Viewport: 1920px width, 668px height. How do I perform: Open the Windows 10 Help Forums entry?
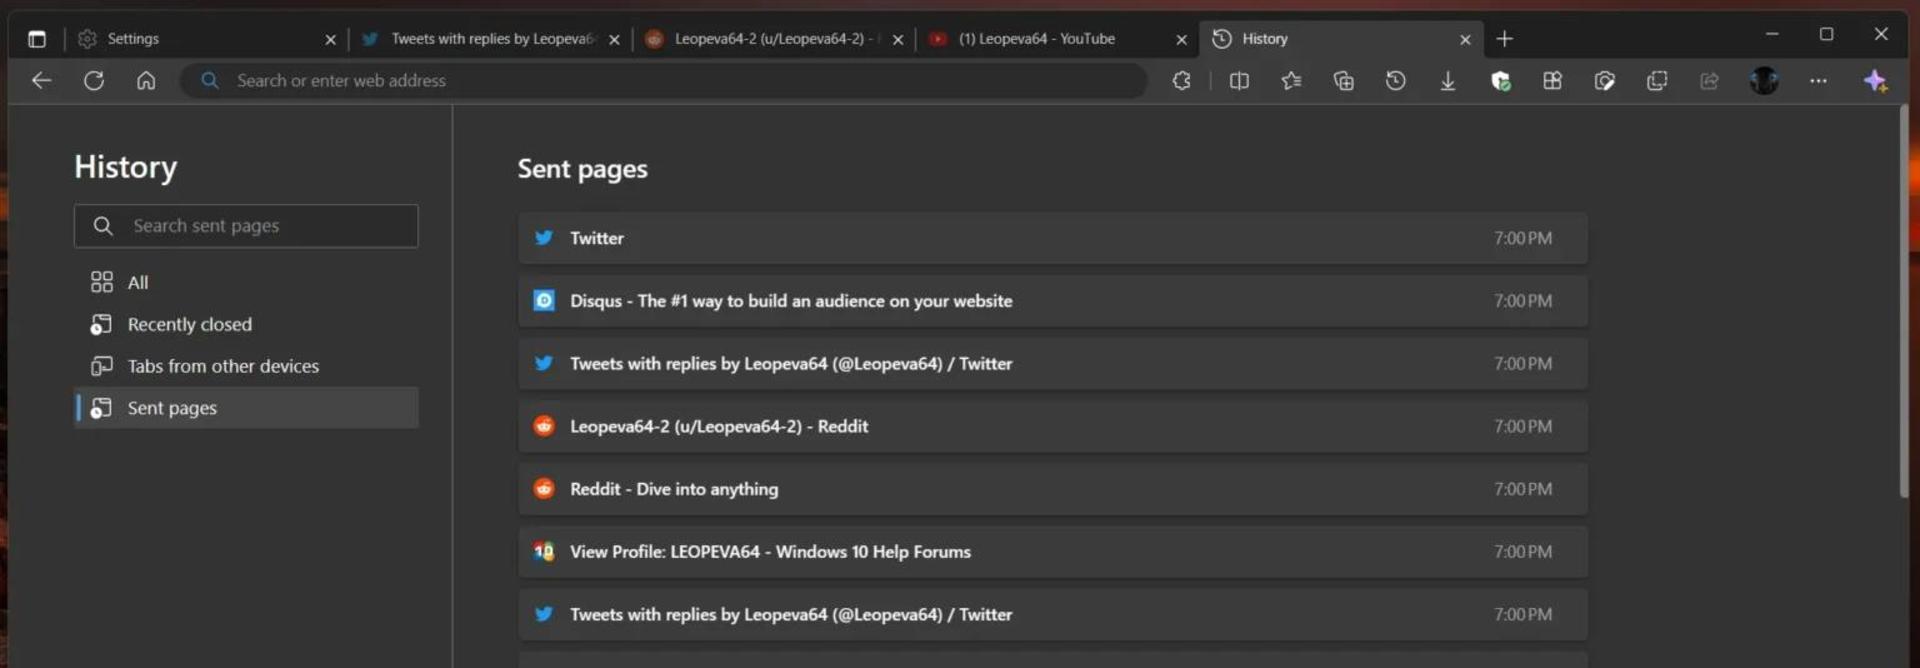click(1052, 552)
